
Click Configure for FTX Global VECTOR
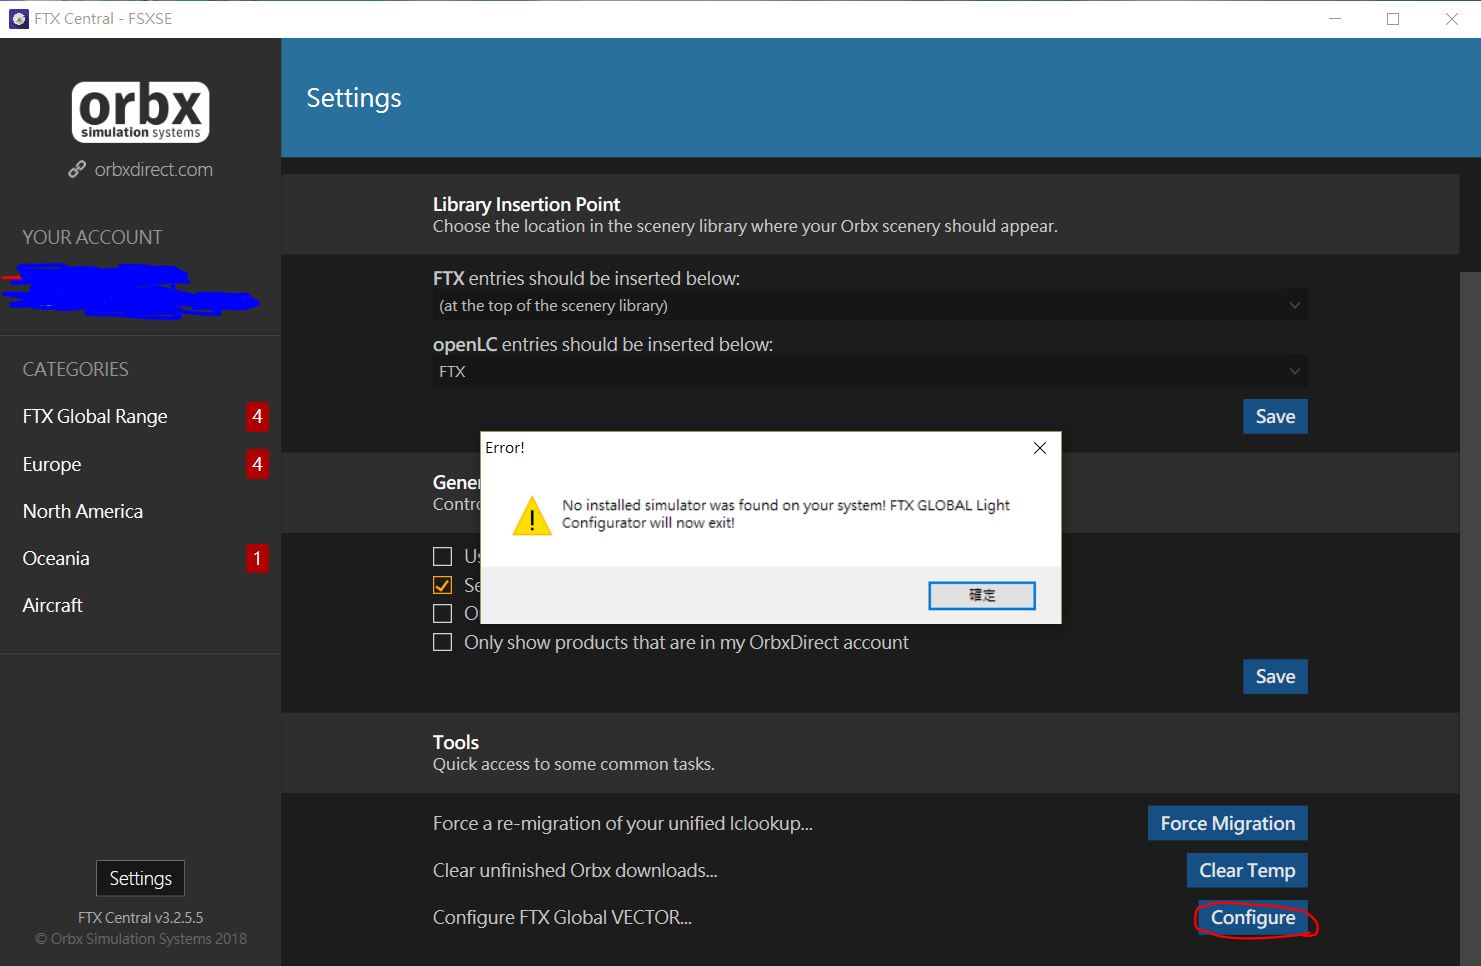[1253, 917]
